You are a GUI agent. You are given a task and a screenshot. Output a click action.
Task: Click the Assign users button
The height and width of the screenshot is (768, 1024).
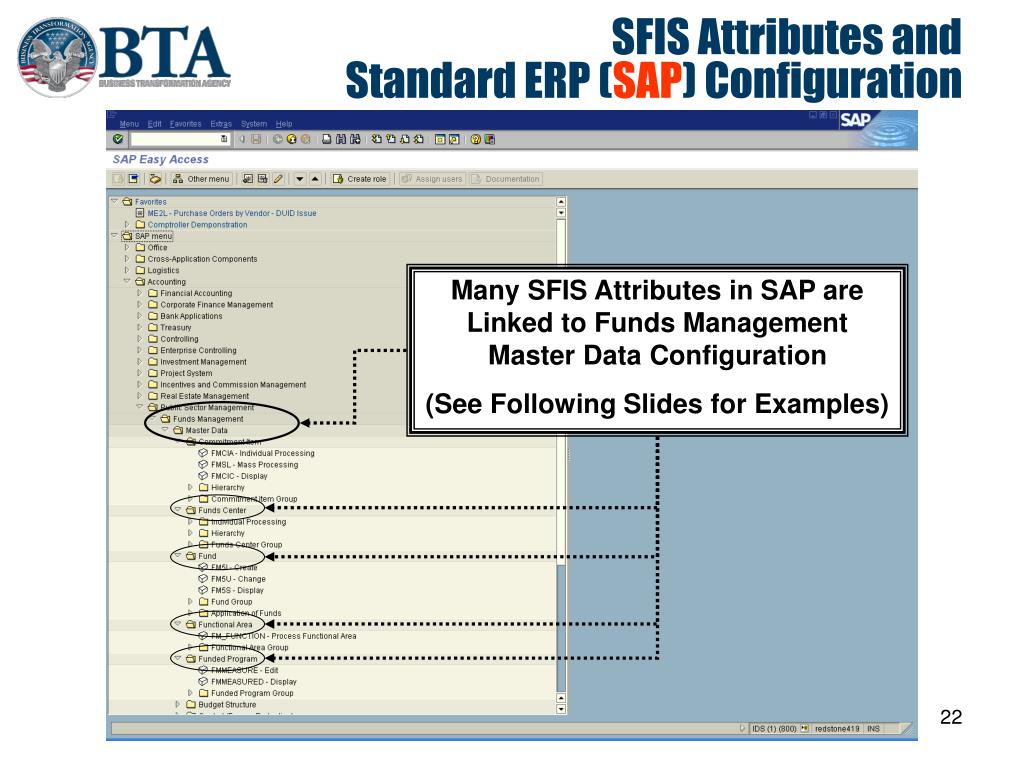click(432, 179)
